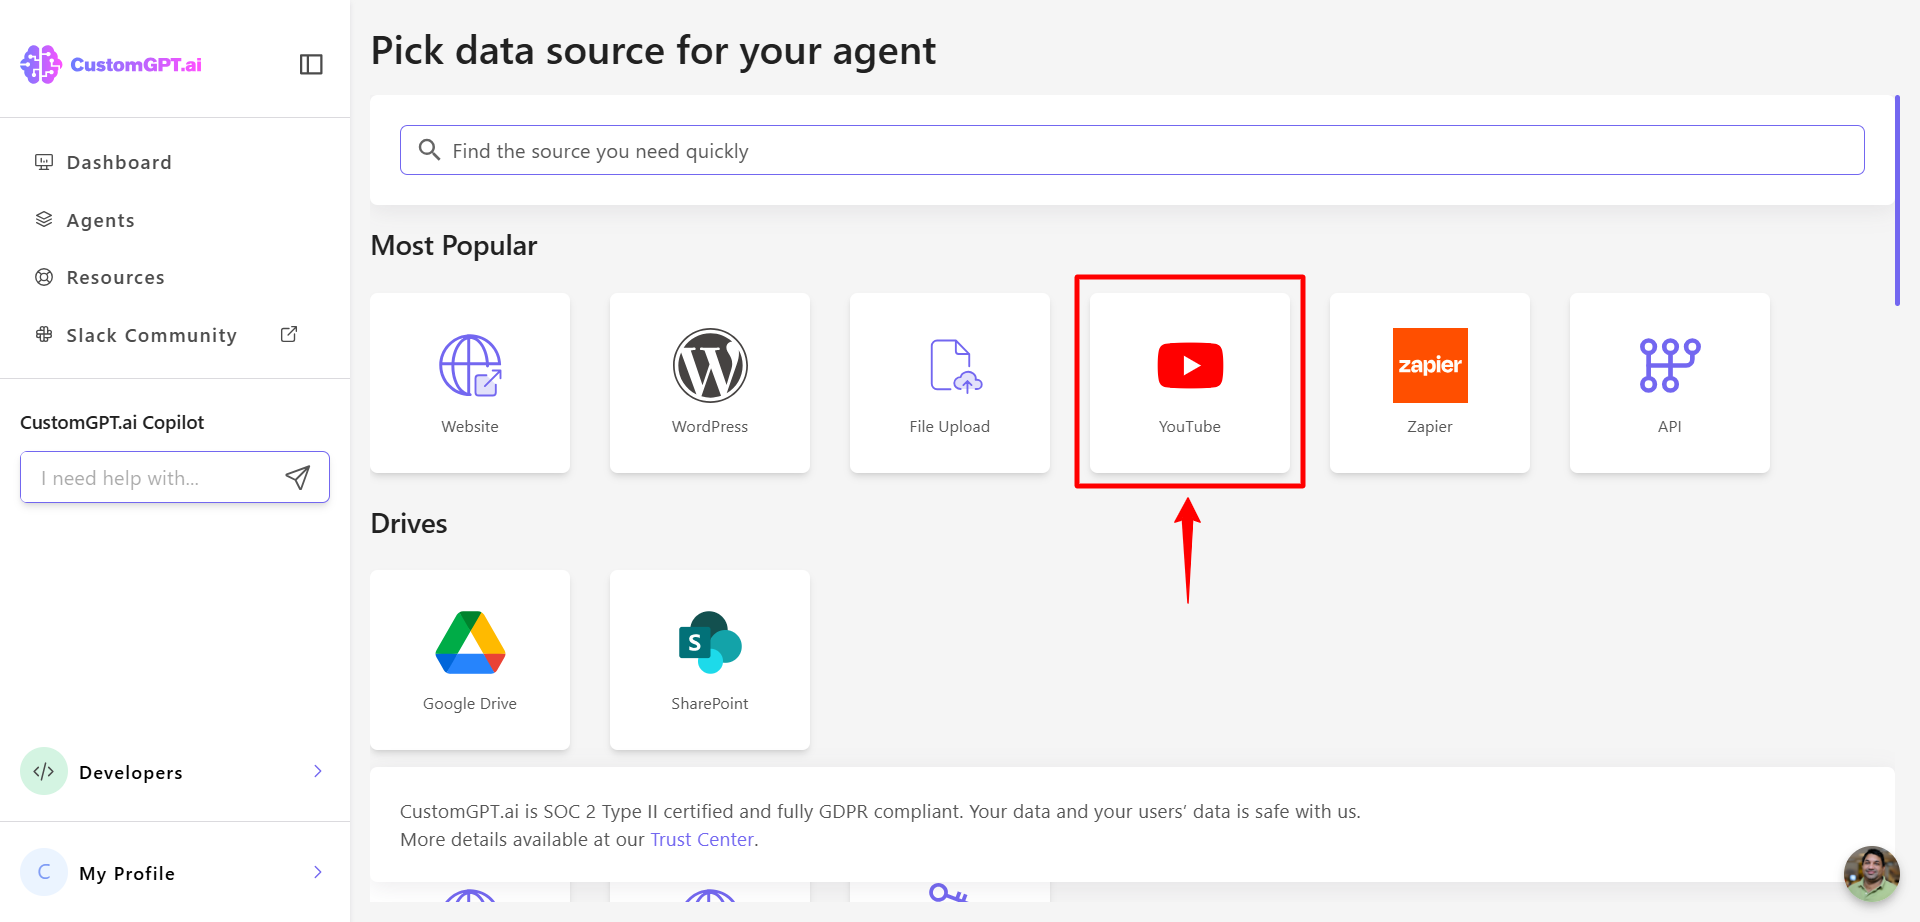Open the Developers menu item
1920x922 pixels.
coord(175,771)
